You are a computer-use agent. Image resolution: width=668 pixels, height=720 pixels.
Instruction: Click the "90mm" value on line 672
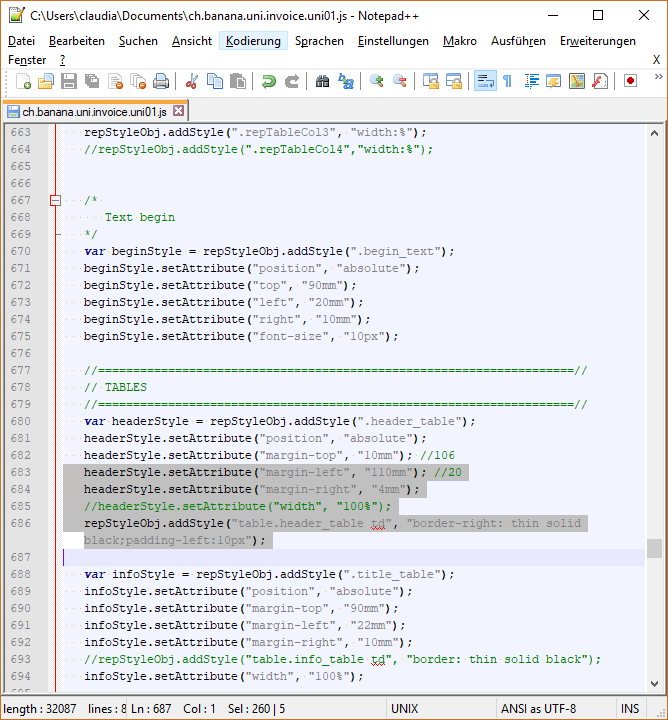pyautogui.click(x=322, y=285)
